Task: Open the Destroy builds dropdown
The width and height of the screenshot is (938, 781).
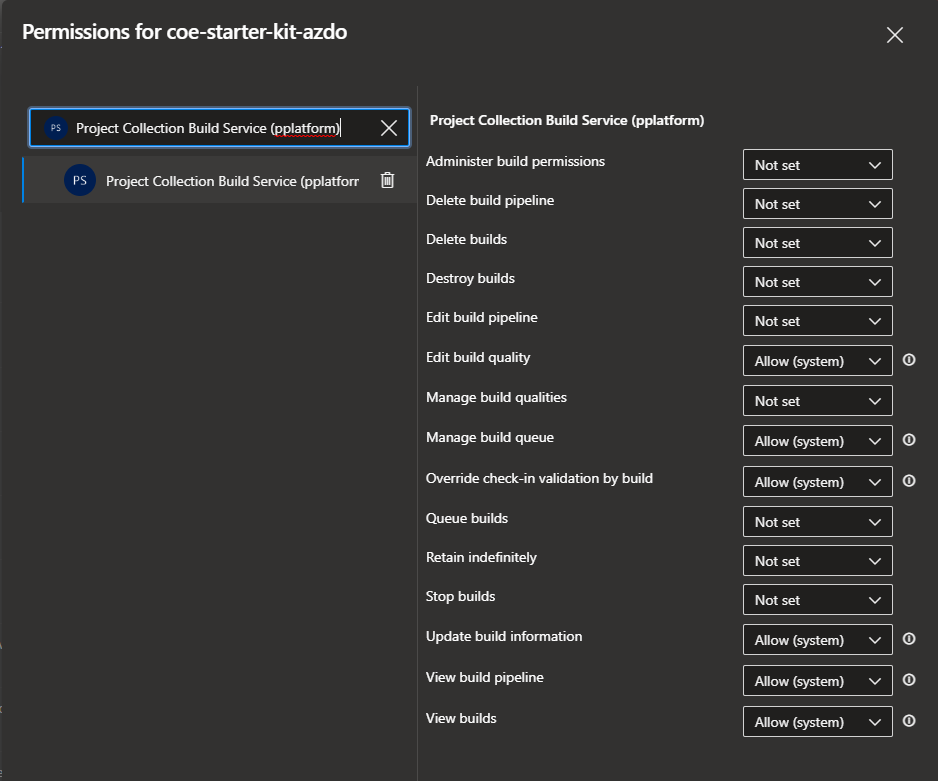Action: (x=817, y=281)
